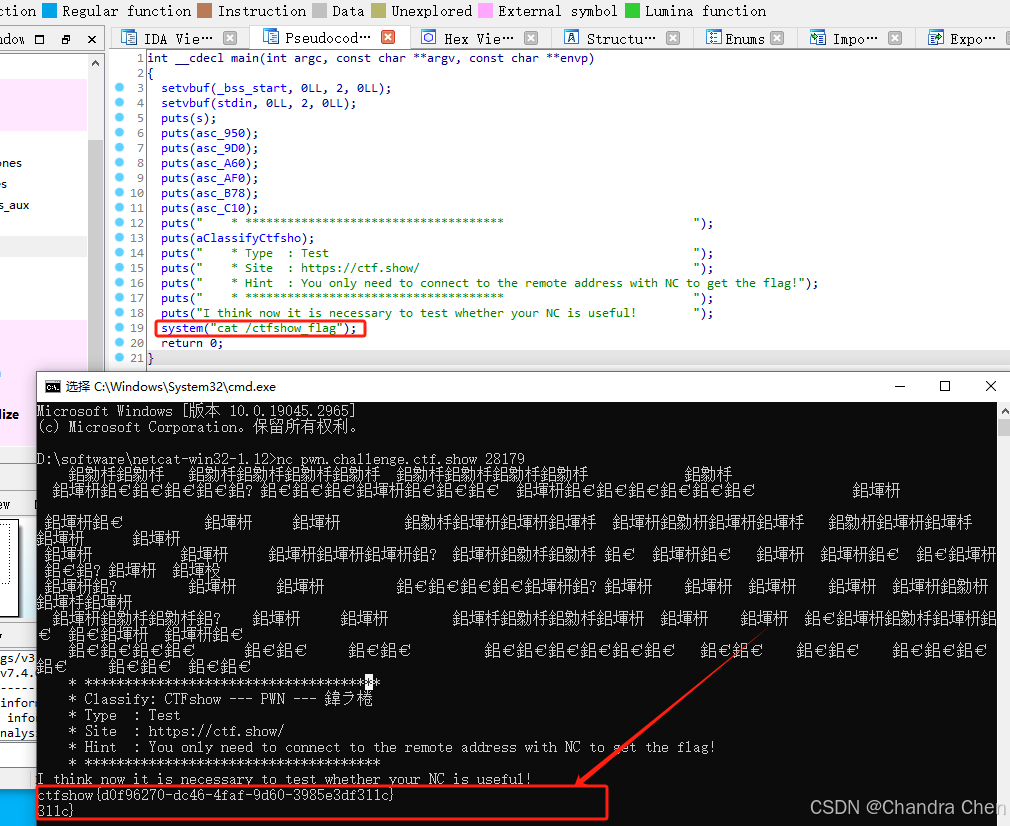
Task: Click the cmd.exe title bar icon
Action: 53,387
